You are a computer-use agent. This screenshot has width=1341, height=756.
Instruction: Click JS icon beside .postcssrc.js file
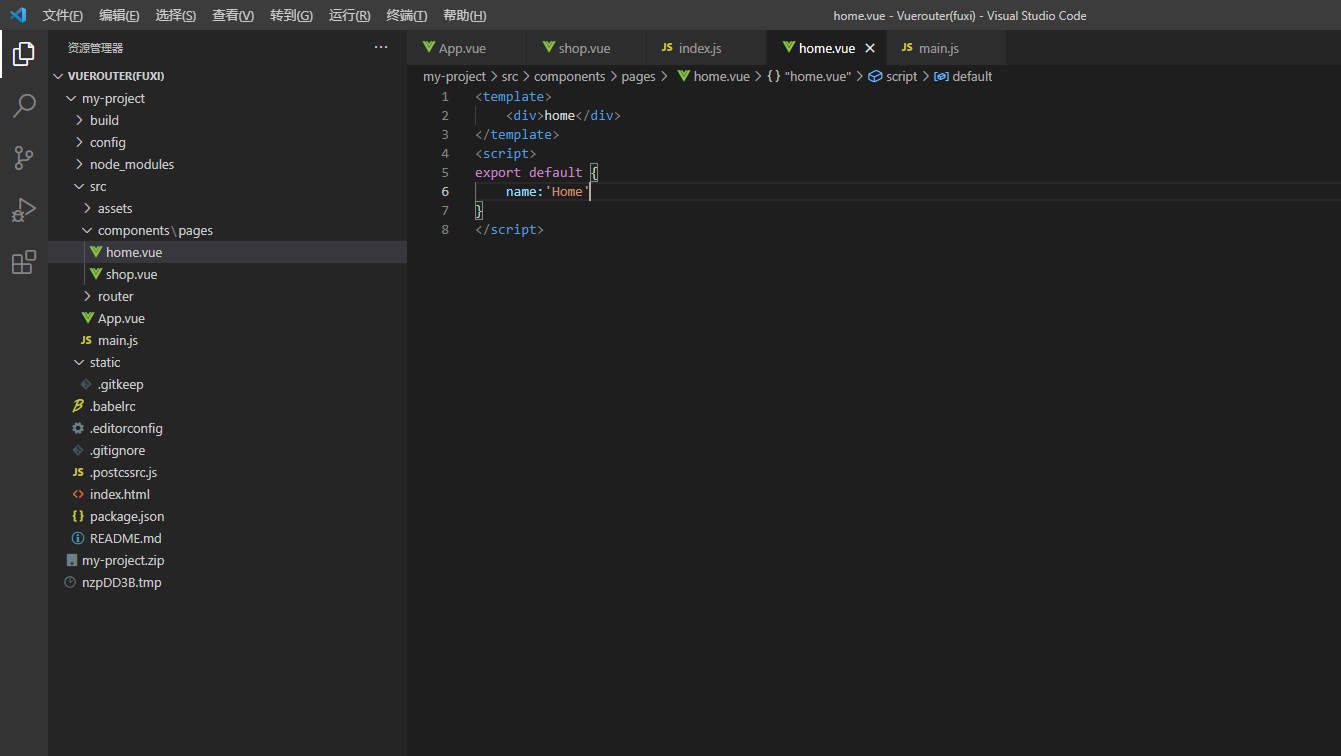pyautogui.click(x=78, y=472)
